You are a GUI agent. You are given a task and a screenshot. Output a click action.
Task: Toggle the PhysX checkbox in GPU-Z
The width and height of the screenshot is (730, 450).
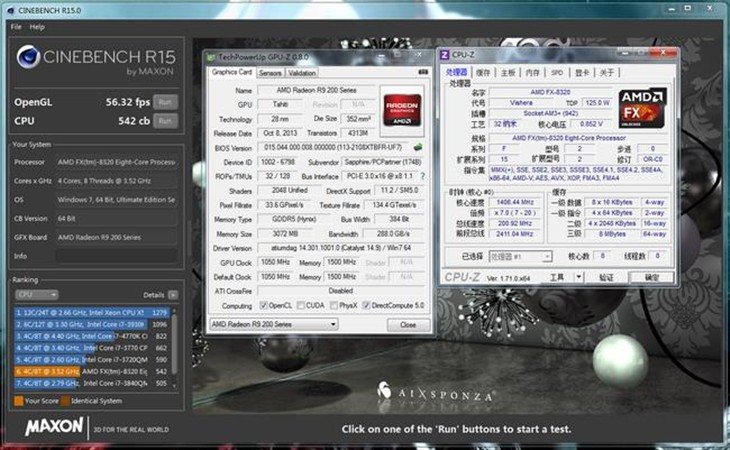334,306
